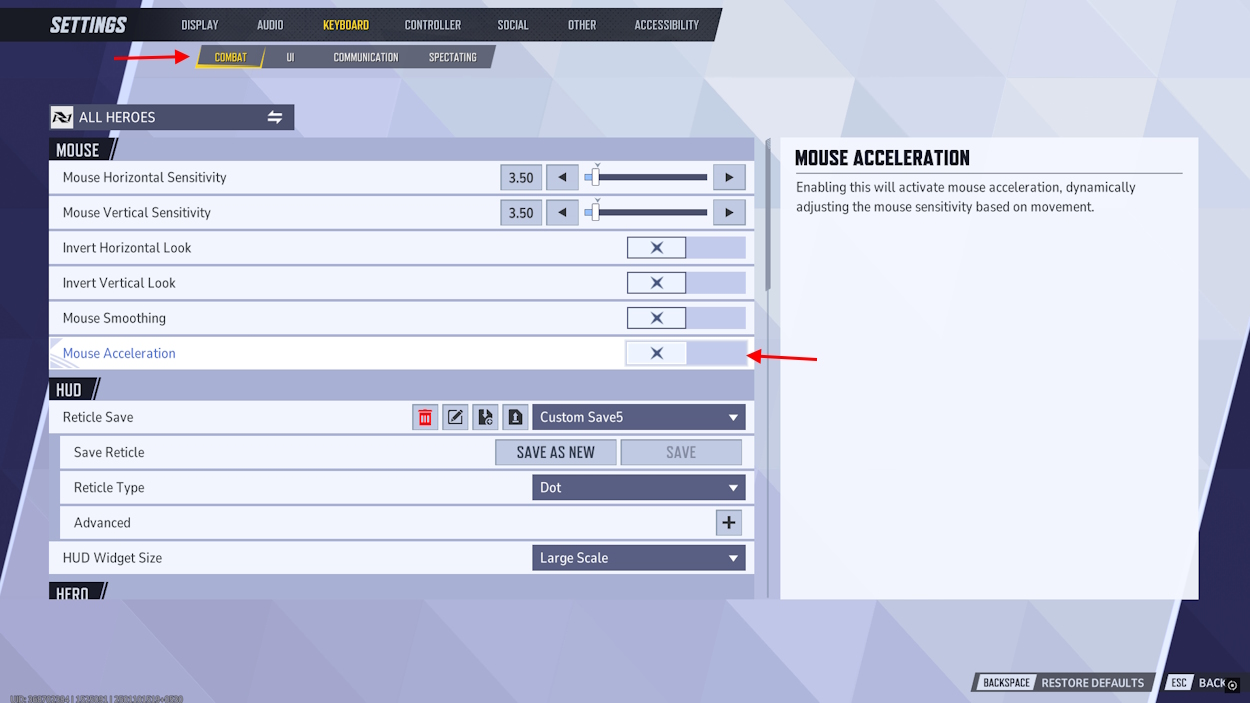Open the Reticle Type dropdown showing Dot
Screen dimensions: 1250x703
pyautogui.click(x=638, y=487)
